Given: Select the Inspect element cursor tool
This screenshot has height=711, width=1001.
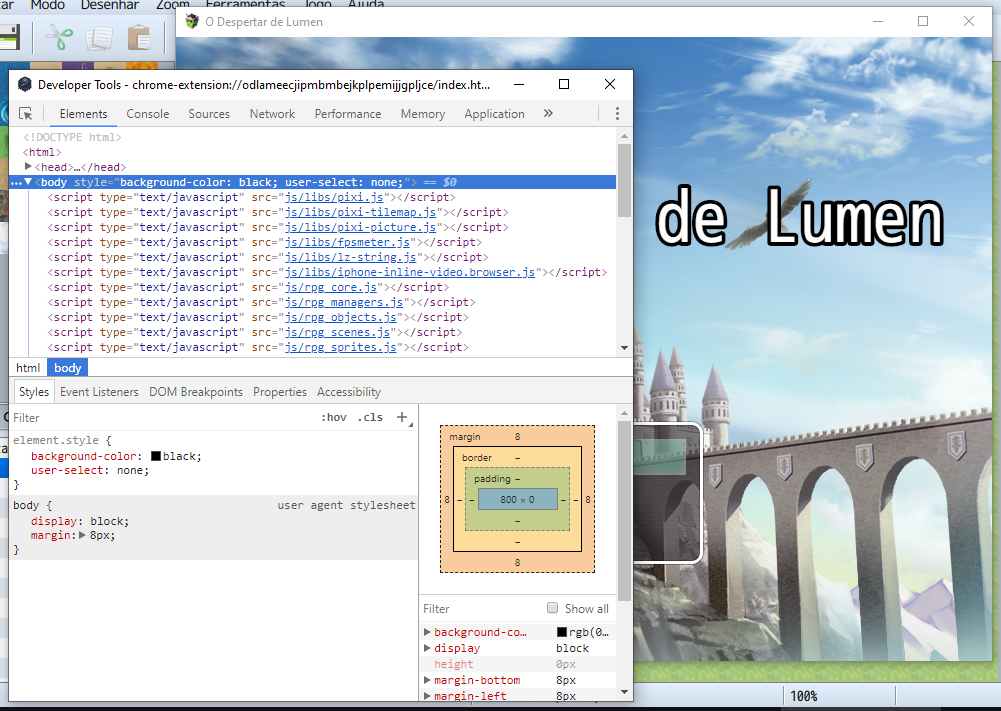Looking at the screenshot, I should 26,113.
